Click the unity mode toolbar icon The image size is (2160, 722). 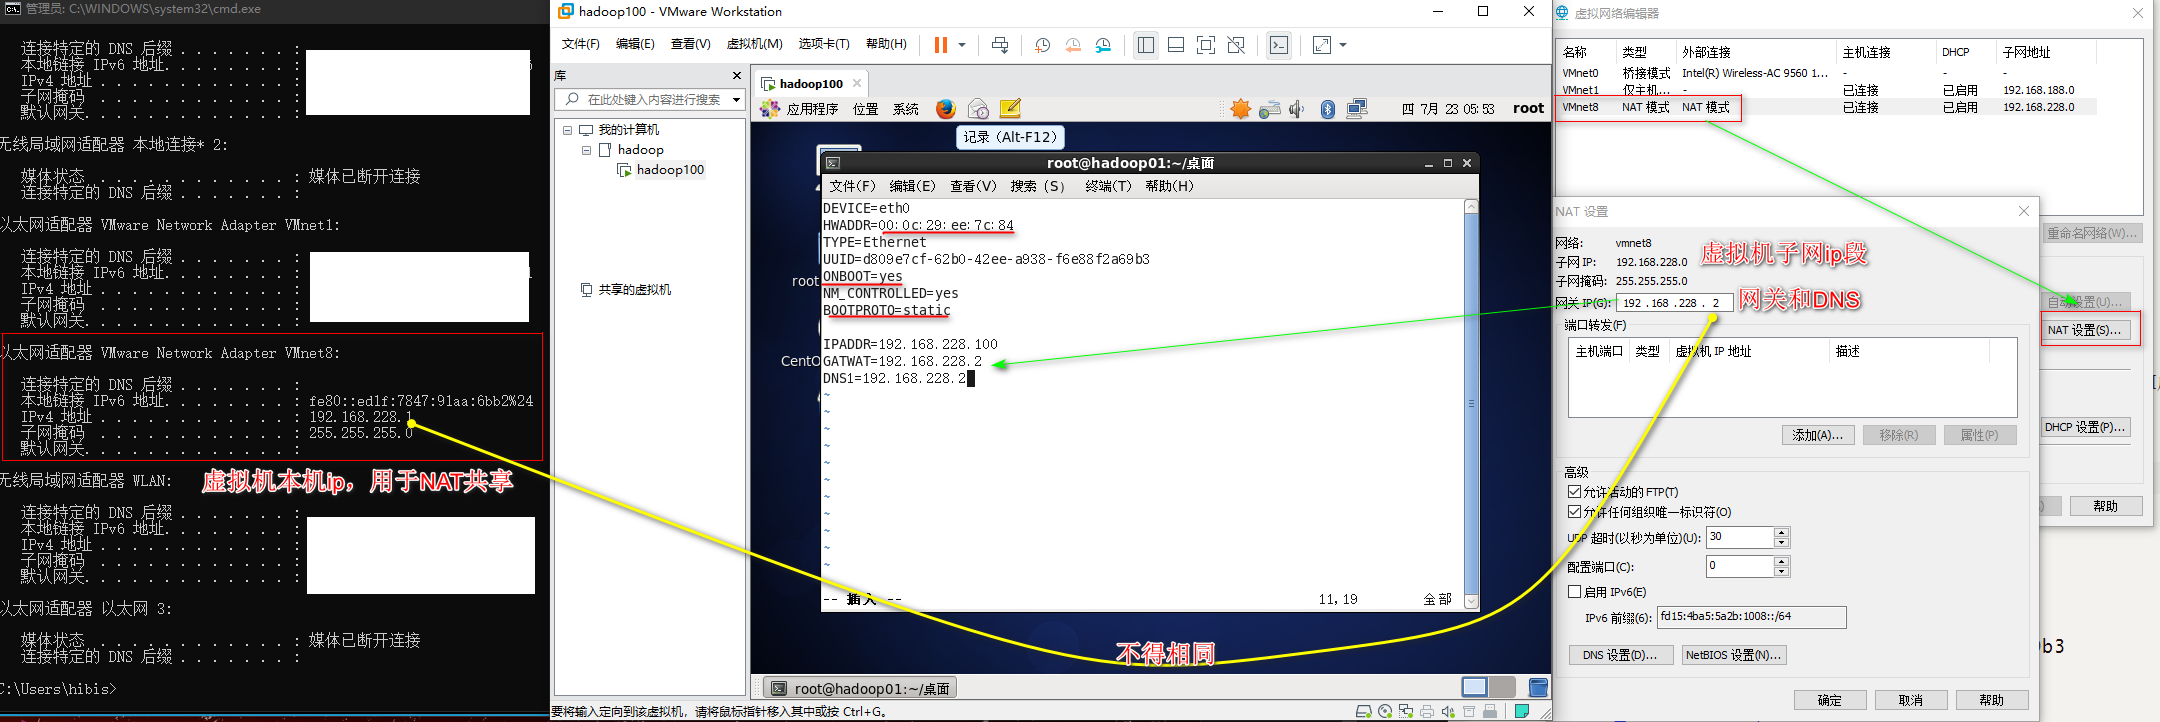[x=1236, y=45]
